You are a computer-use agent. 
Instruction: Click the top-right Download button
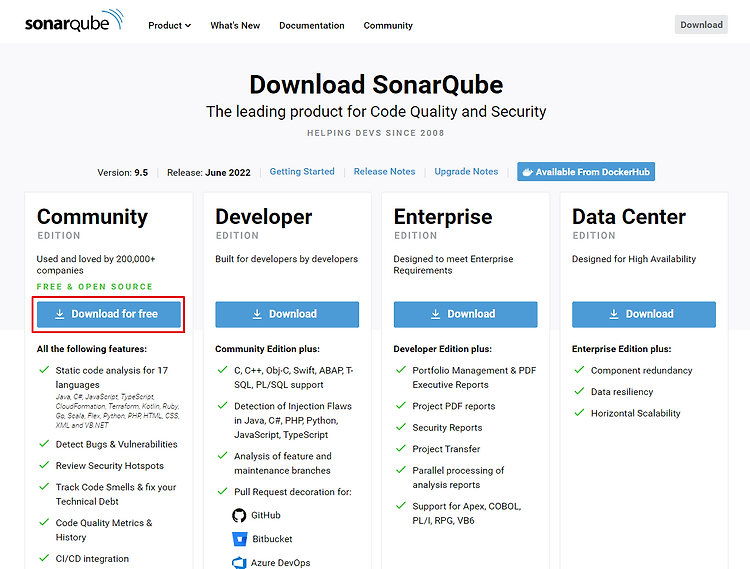click(701, 25)
